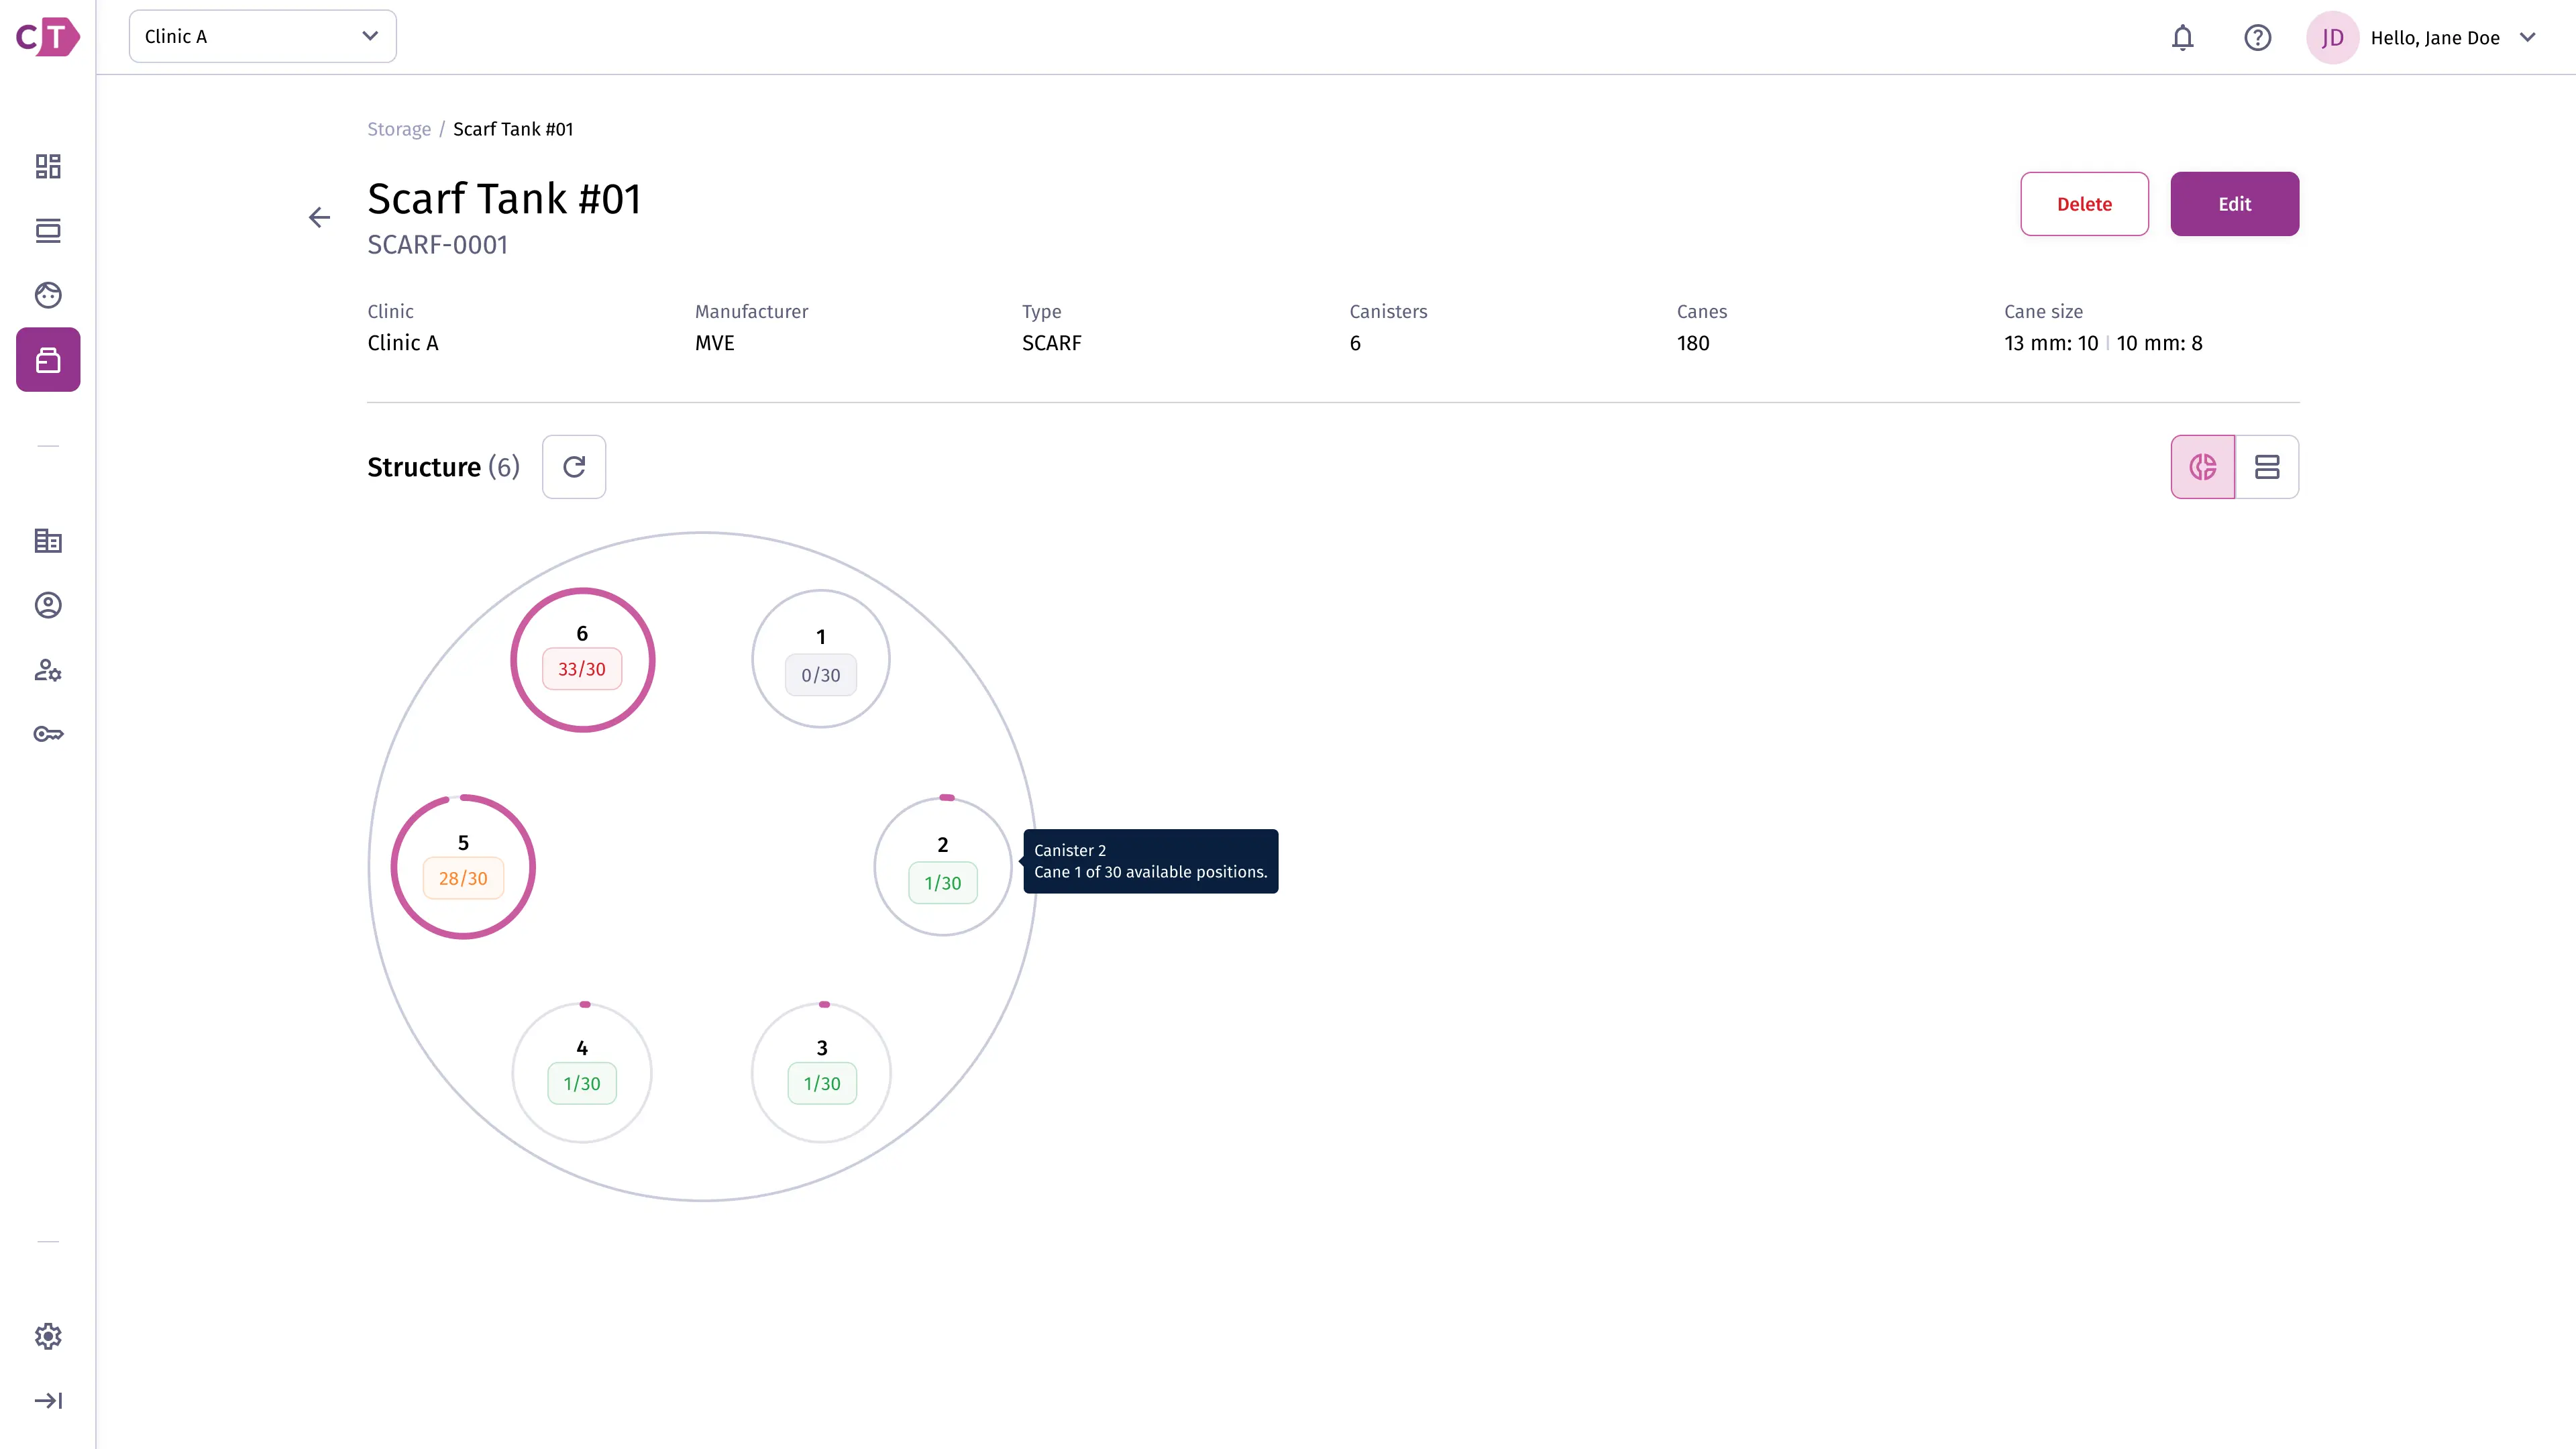The width and height of the screenshot is (2576, 1449).
Task: Open the active Storage icon in sidebar
Action: click(x=48, y=359)
